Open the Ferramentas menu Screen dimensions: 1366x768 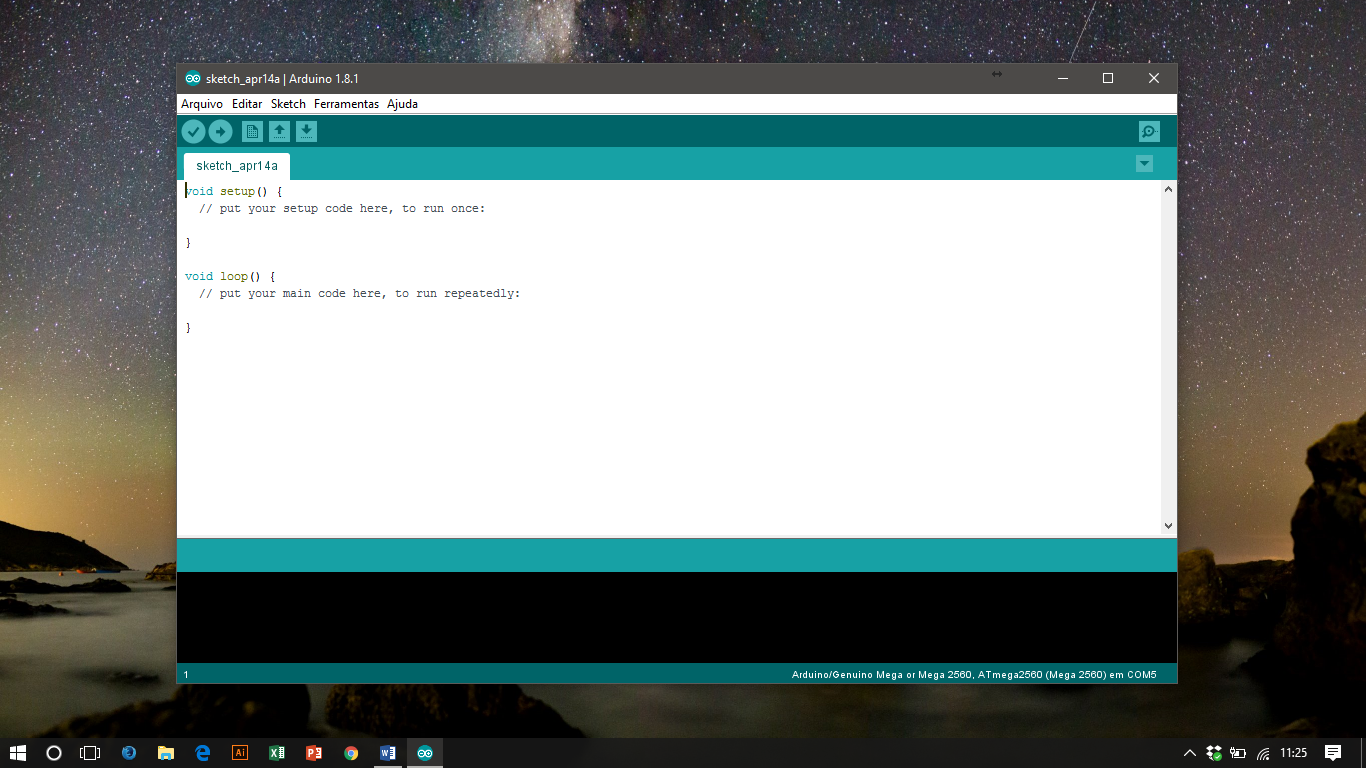346,104
